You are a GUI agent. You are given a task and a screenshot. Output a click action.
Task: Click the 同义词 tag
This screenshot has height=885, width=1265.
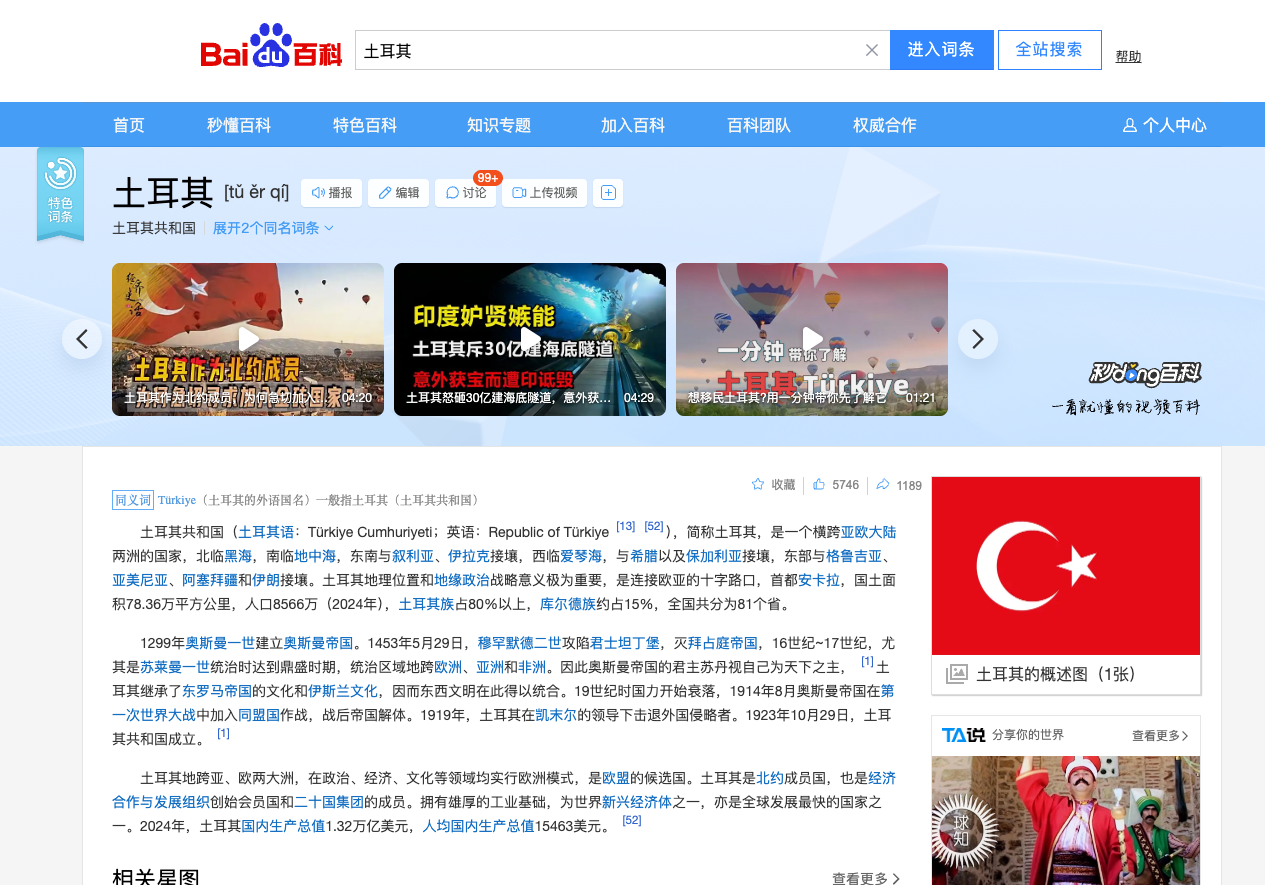click(x=133, y=500)
